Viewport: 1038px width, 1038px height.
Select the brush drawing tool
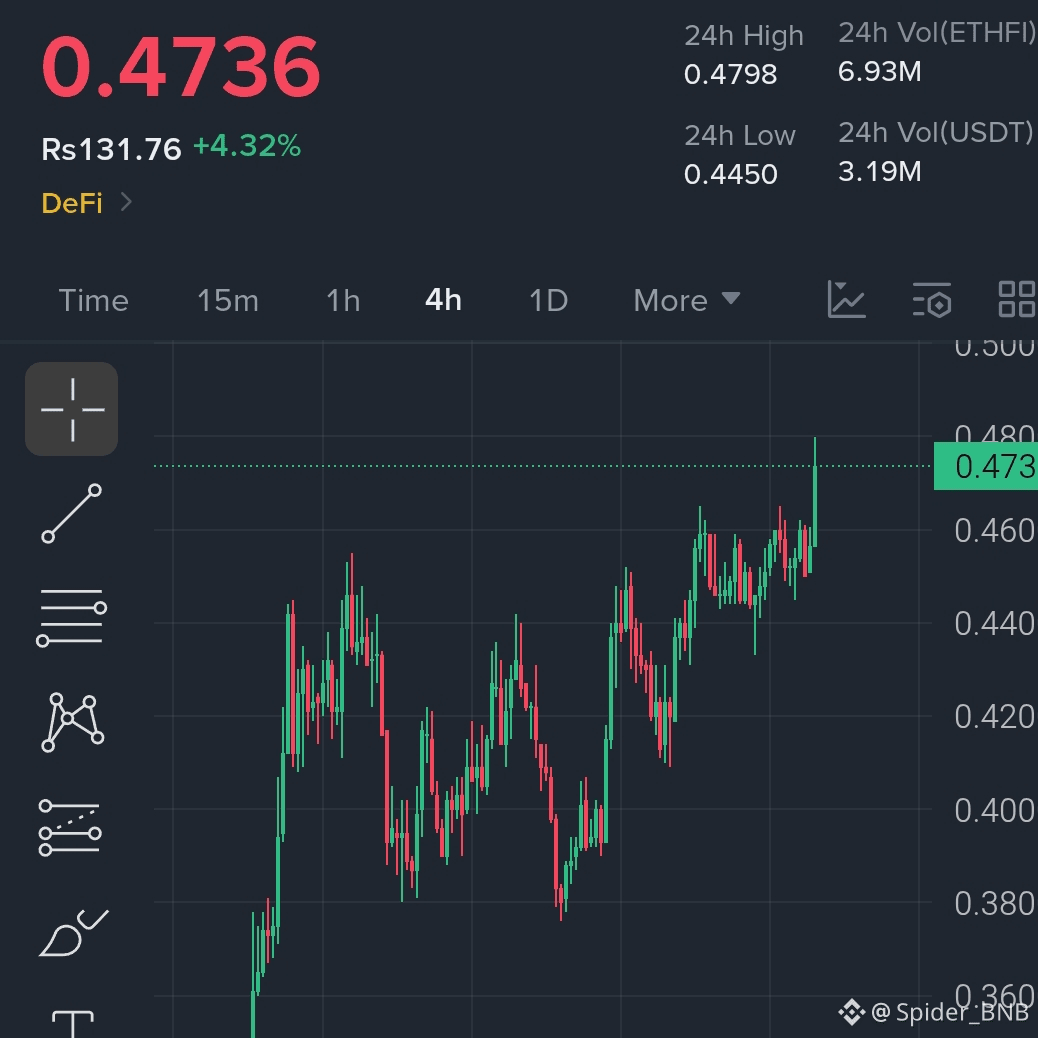(73, 933)
